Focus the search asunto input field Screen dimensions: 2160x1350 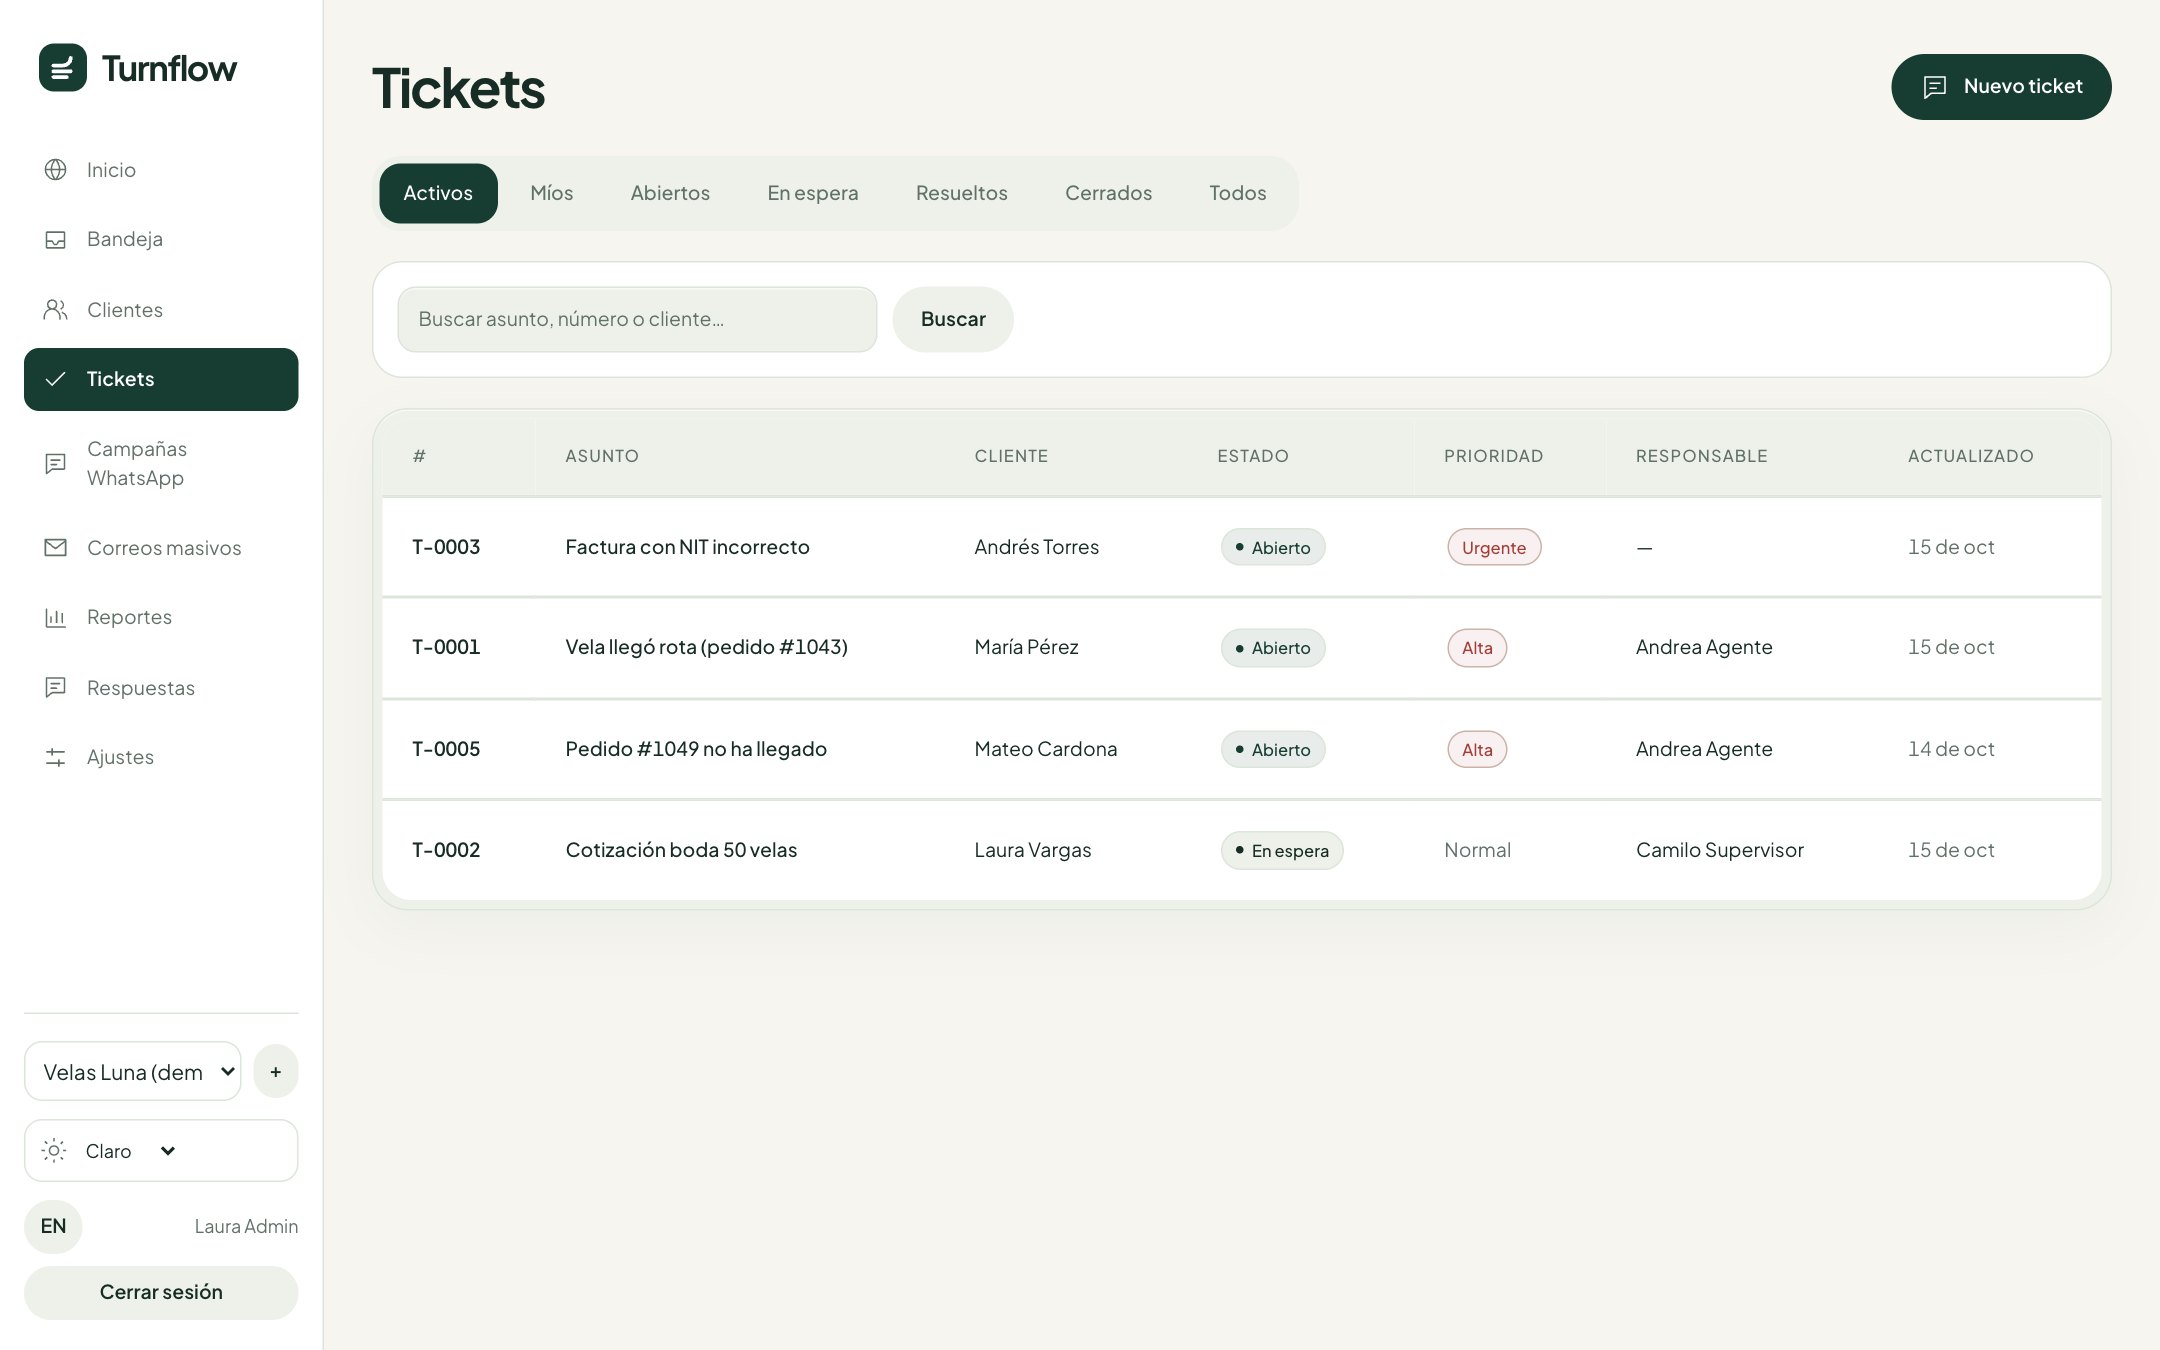coord(637,319)
